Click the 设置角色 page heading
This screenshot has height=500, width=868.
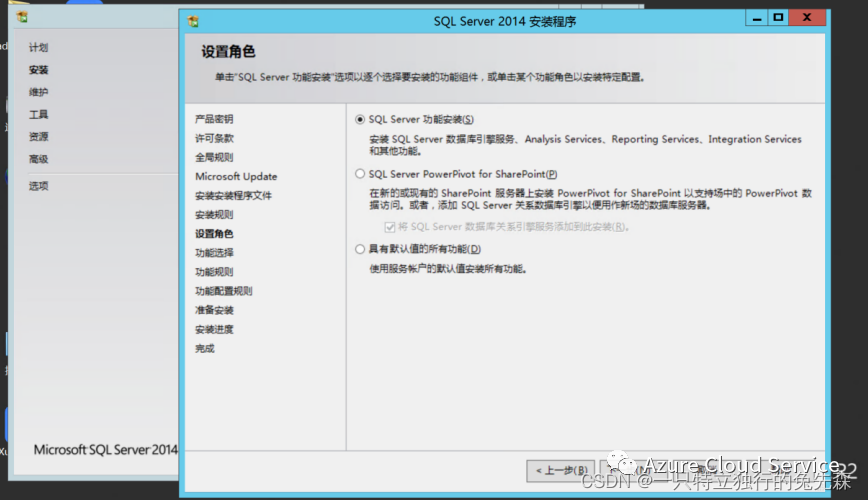(228, 52)
